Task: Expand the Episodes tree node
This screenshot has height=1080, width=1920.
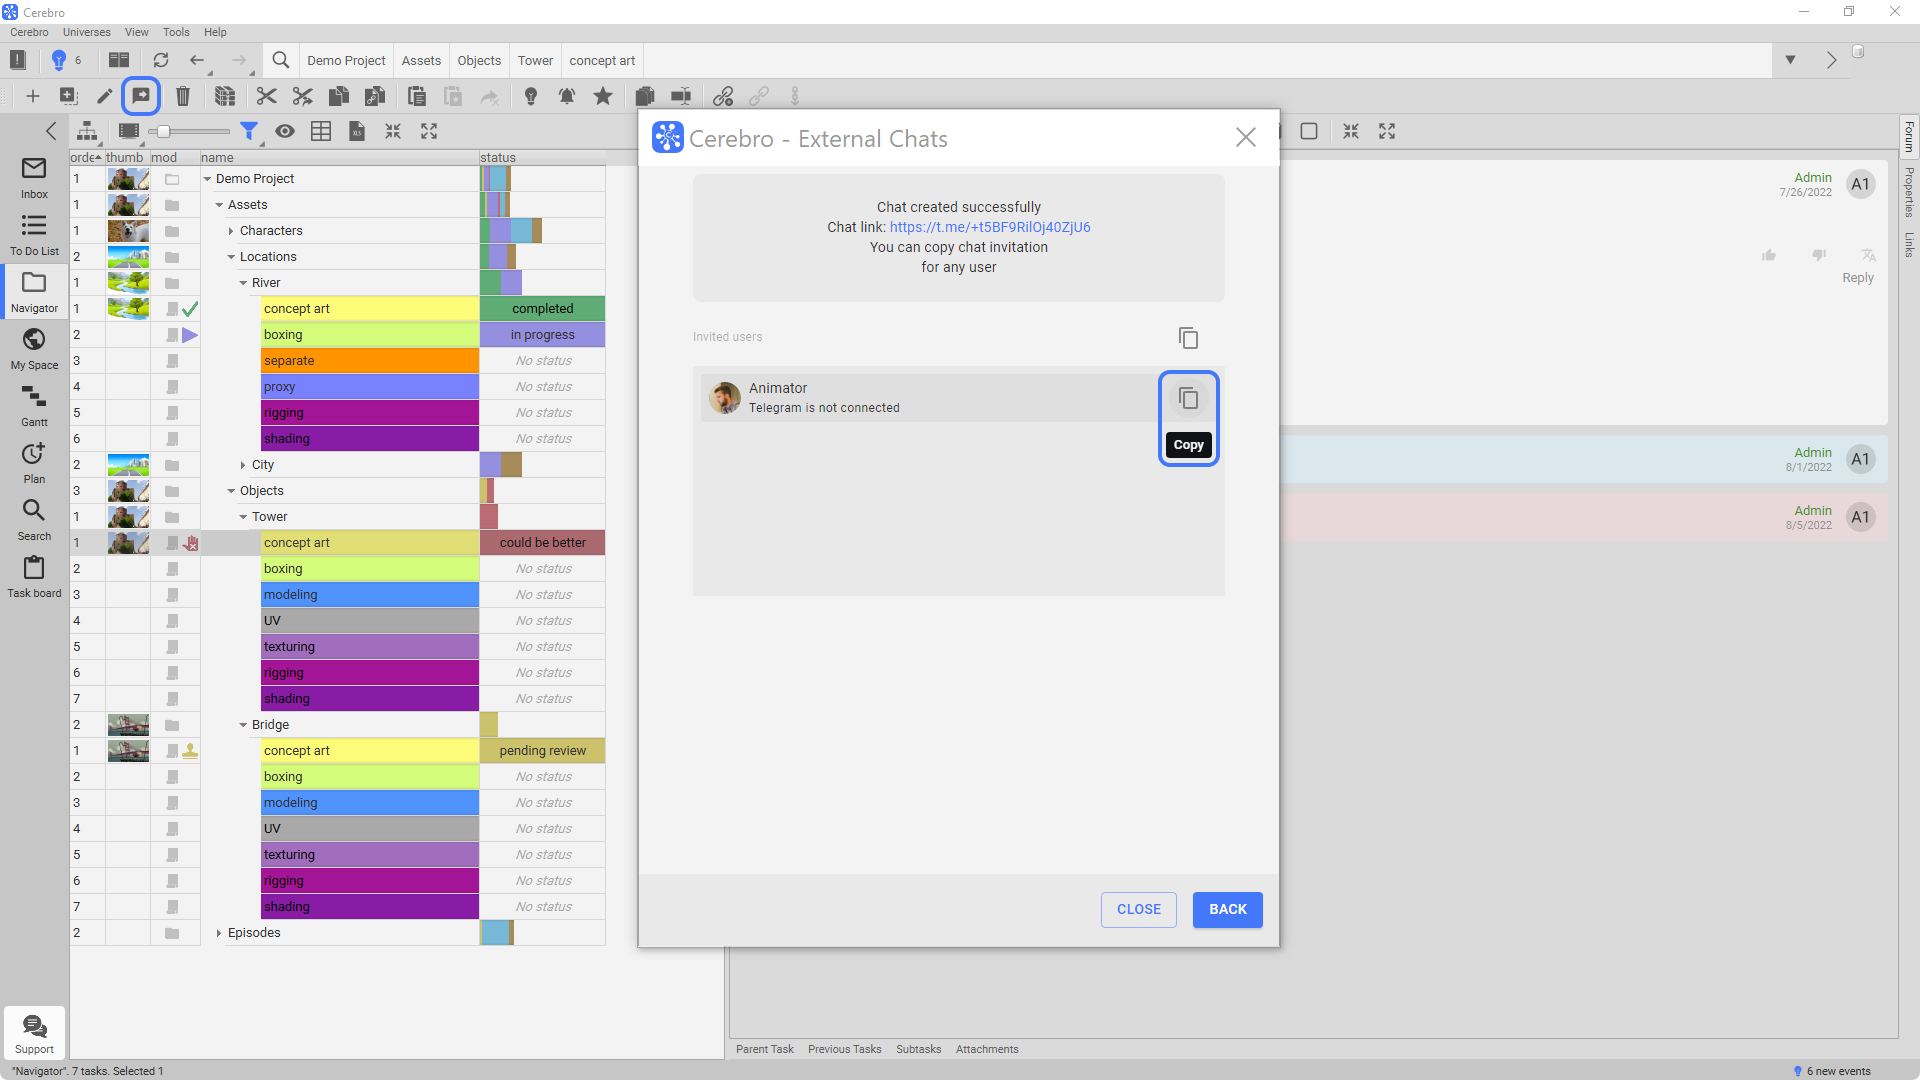Action: point(219,933)
